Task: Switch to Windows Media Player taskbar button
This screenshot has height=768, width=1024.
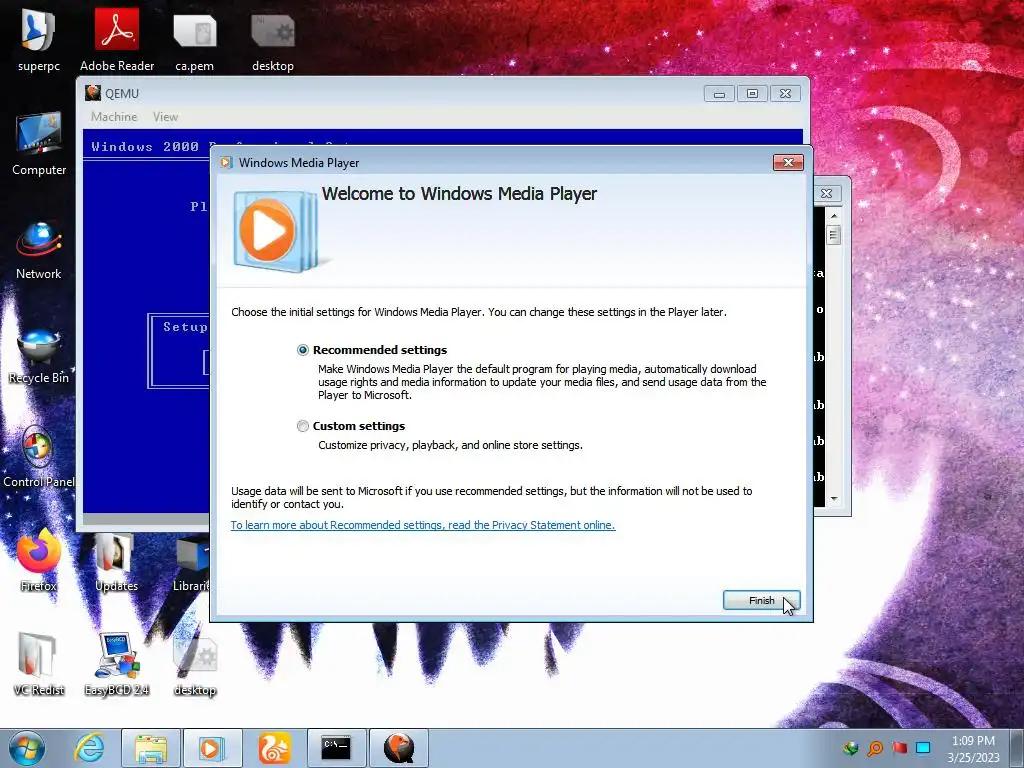Action: [212, 748]
